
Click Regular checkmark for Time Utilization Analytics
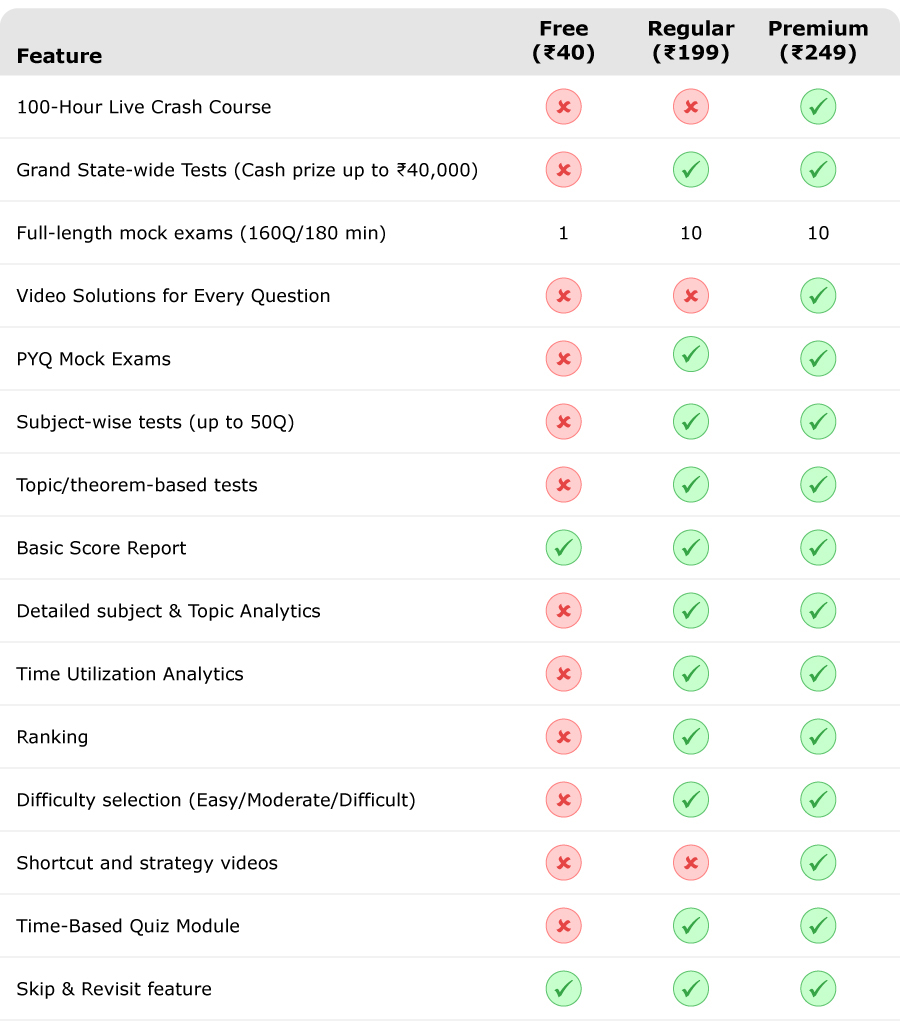[691, 674]
